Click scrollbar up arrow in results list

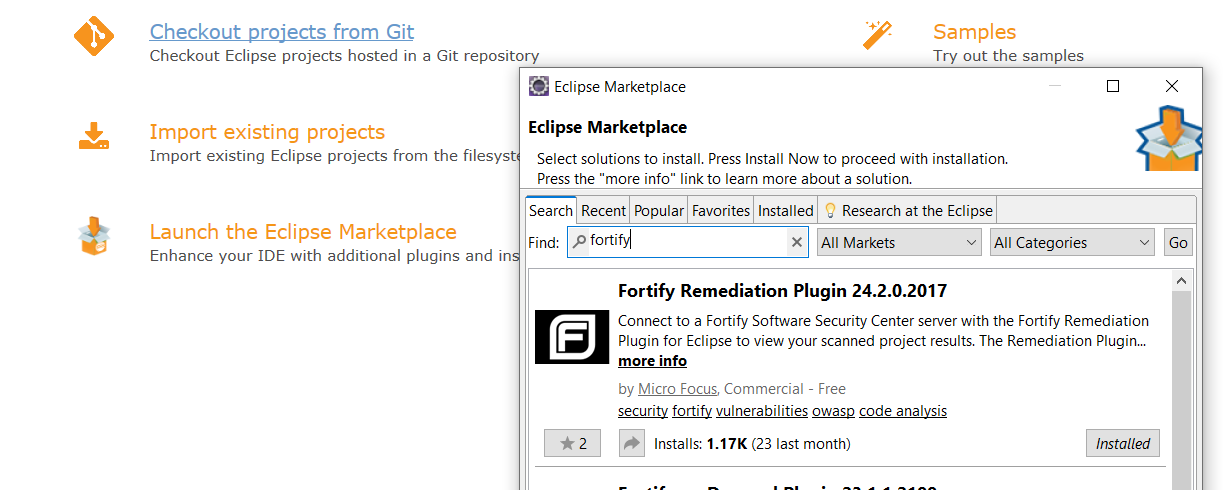click(1182, 280)
